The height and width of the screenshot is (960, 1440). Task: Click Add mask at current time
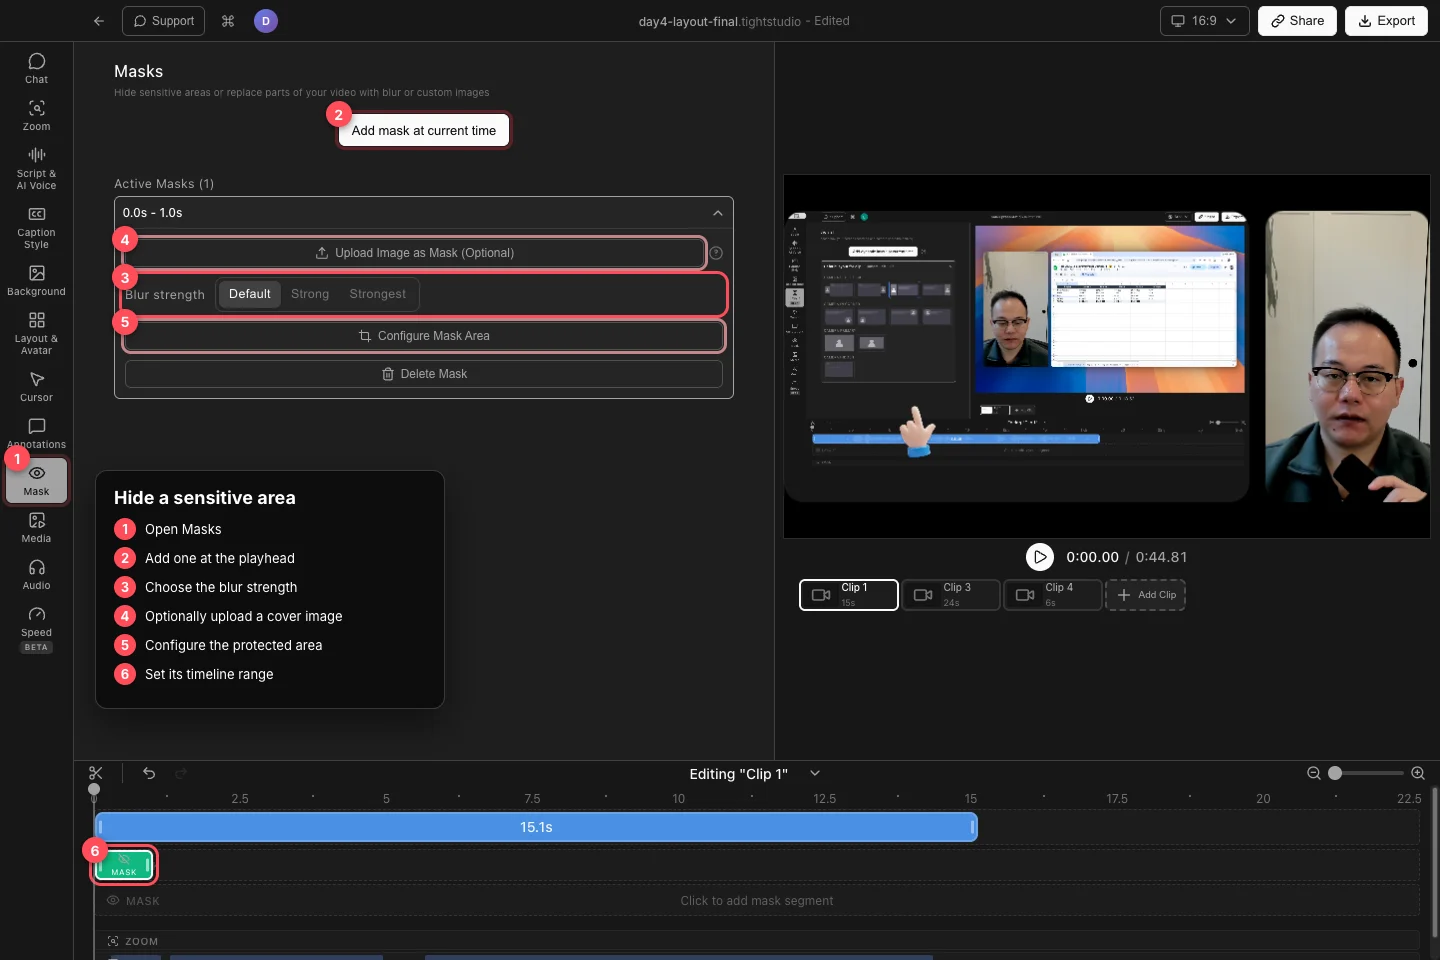coord(424,131)
